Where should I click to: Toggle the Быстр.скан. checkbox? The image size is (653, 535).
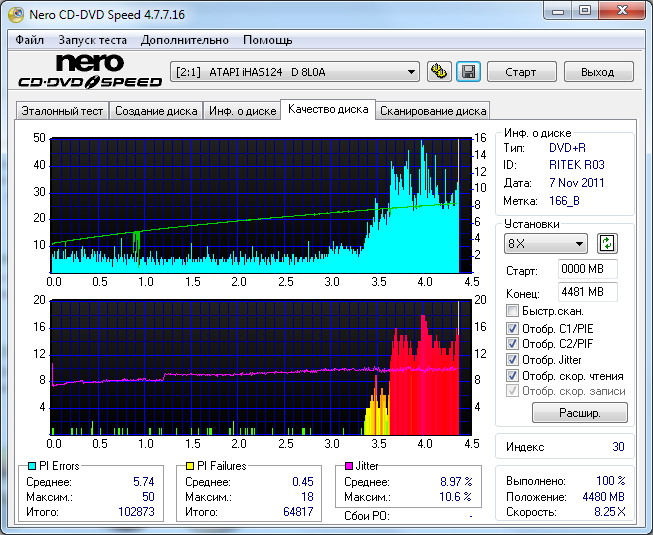pyautogui.click(x=512, y=311)
